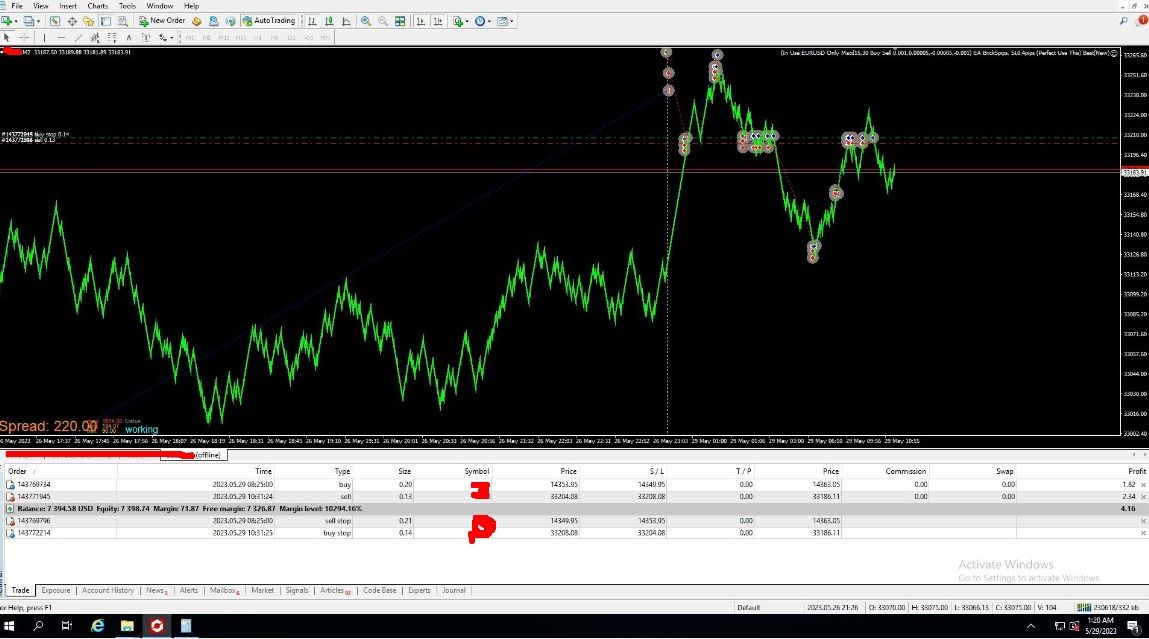Switch to H1 timeframe
Image resolution: width=1149 pixels, height=639 pixels.
tap(257, 37)
